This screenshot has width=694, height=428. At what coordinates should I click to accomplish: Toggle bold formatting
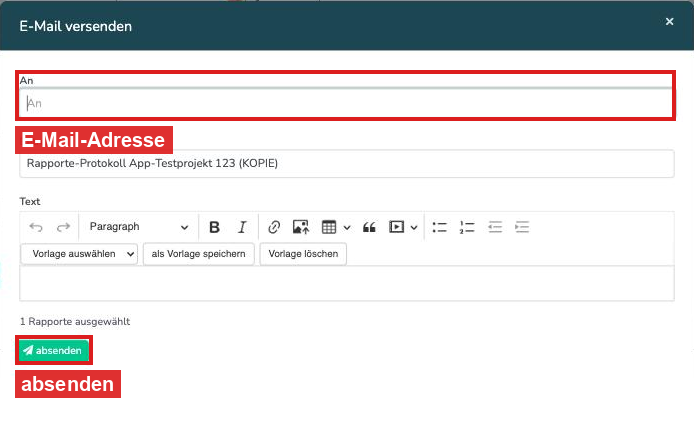coord(214,227)
